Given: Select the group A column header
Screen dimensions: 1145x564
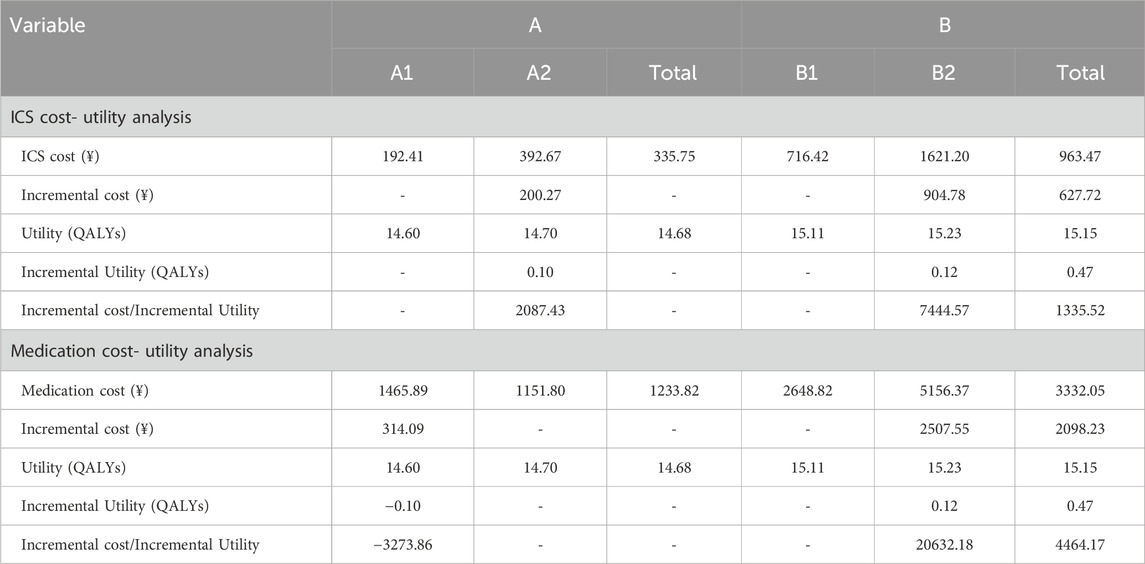Looking at the screenshot, I should (x=536, y=26).
